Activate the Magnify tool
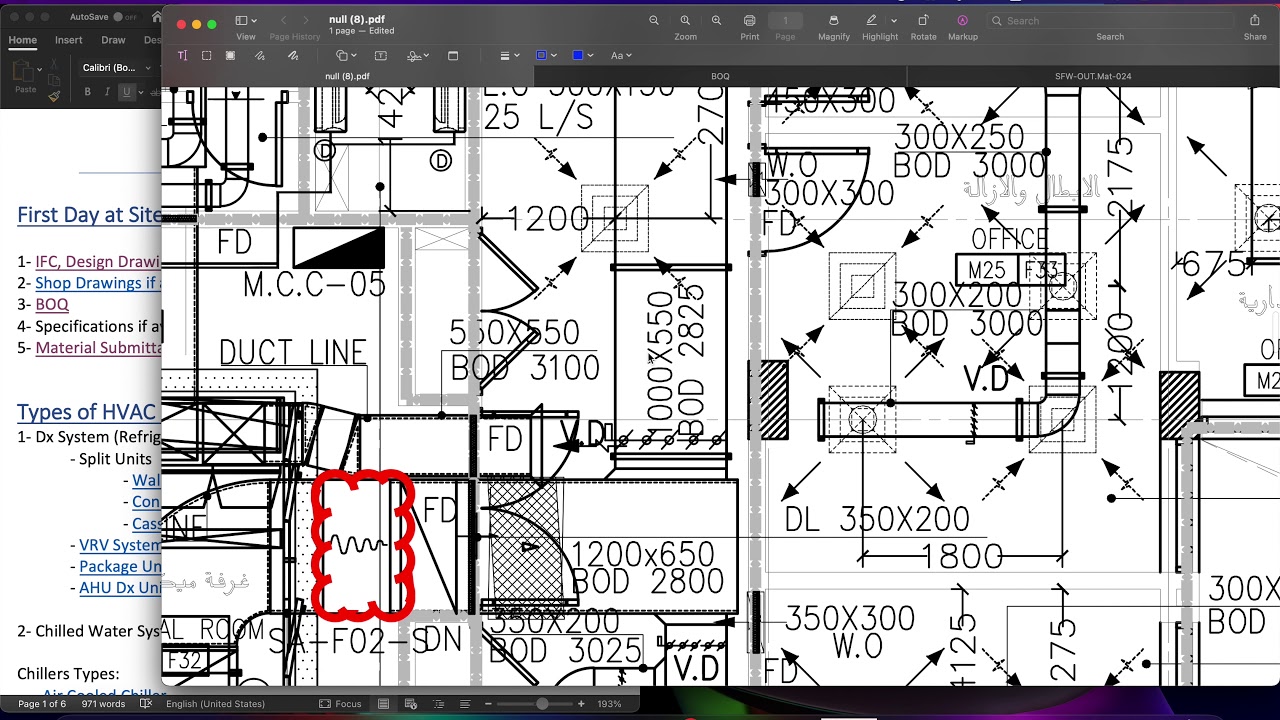 point(834,21)
